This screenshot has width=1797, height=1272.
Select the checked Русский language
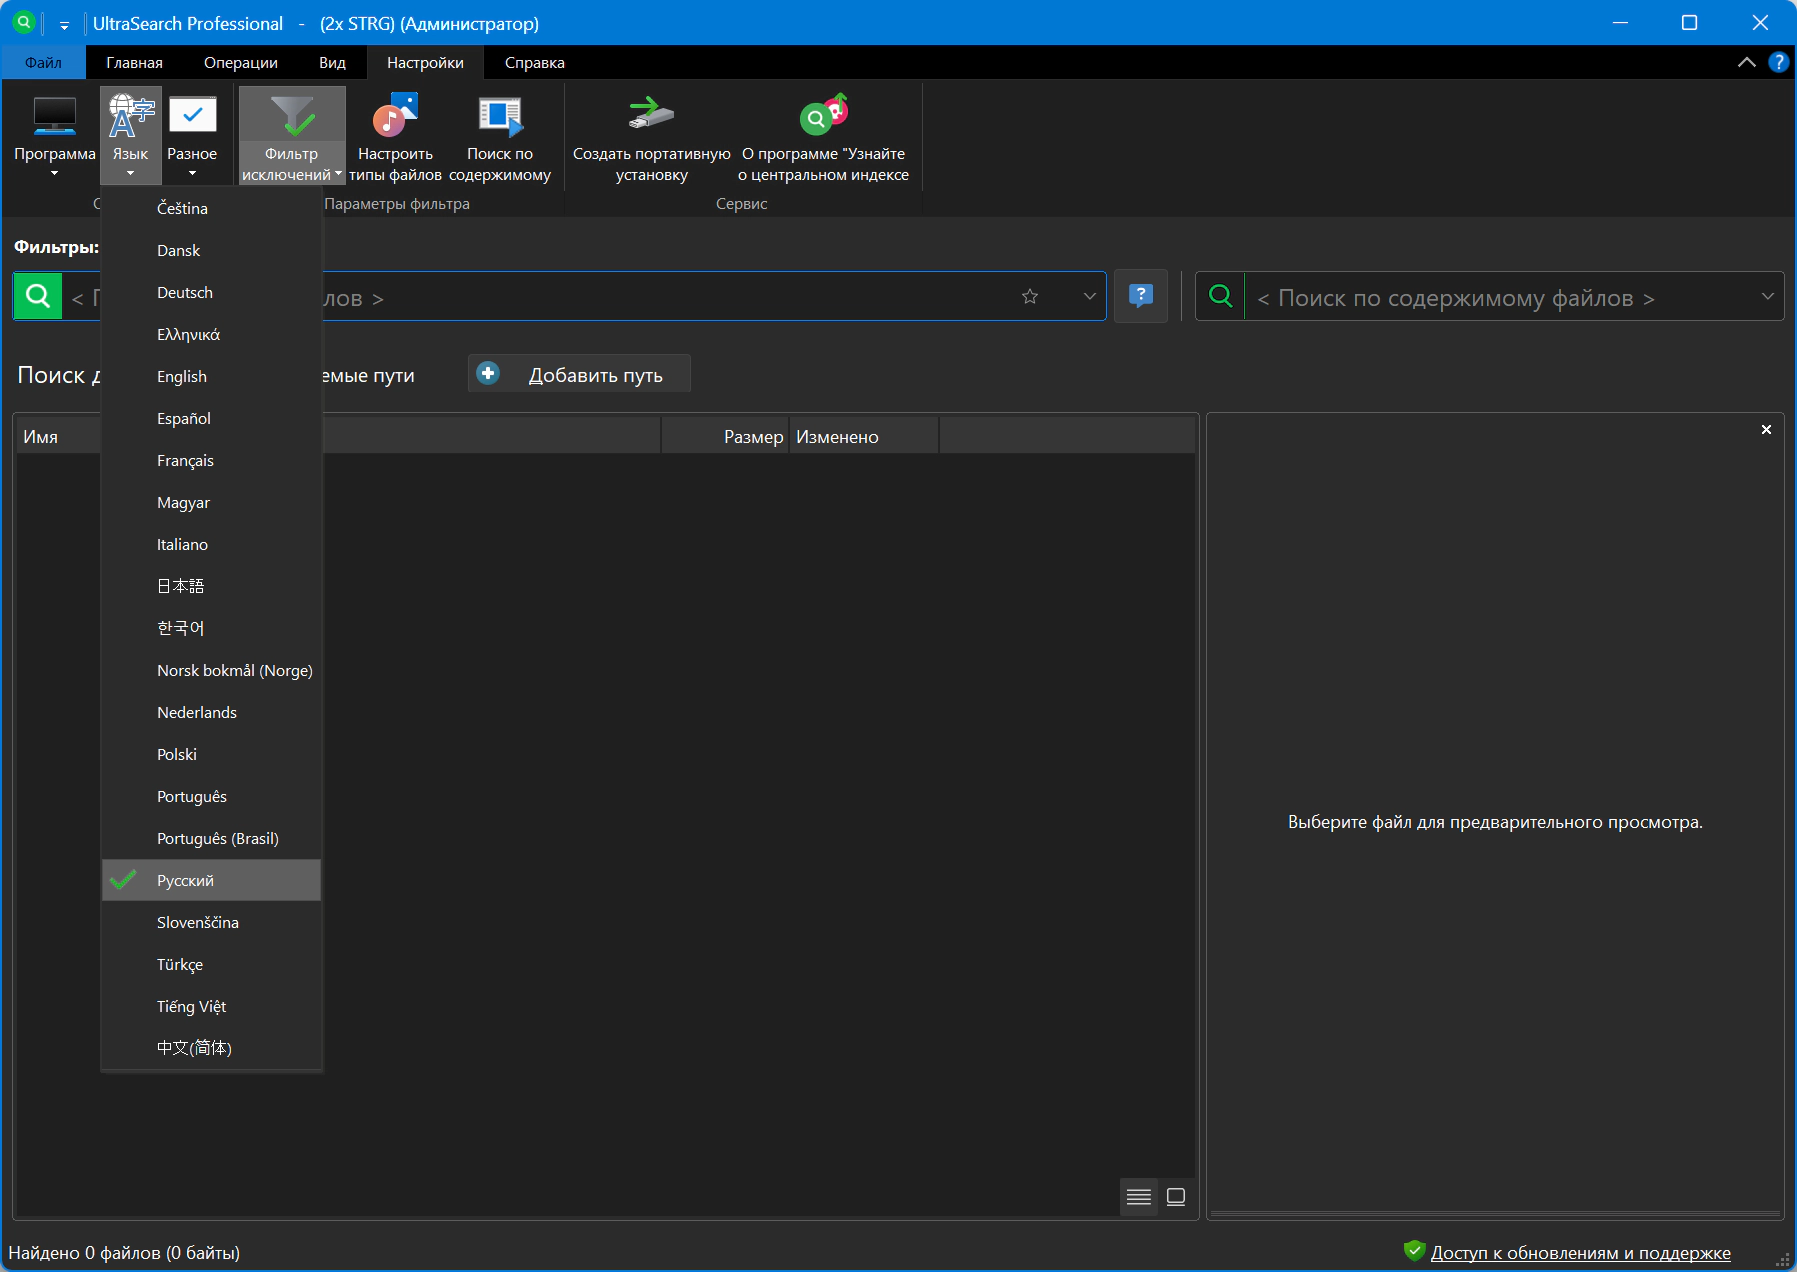tap(211, 880)
